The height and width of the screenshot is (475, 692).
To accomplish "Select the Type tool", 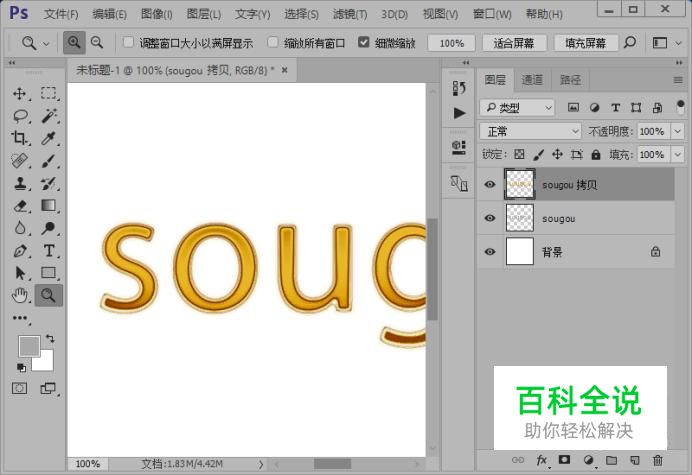I will [49, 251].
